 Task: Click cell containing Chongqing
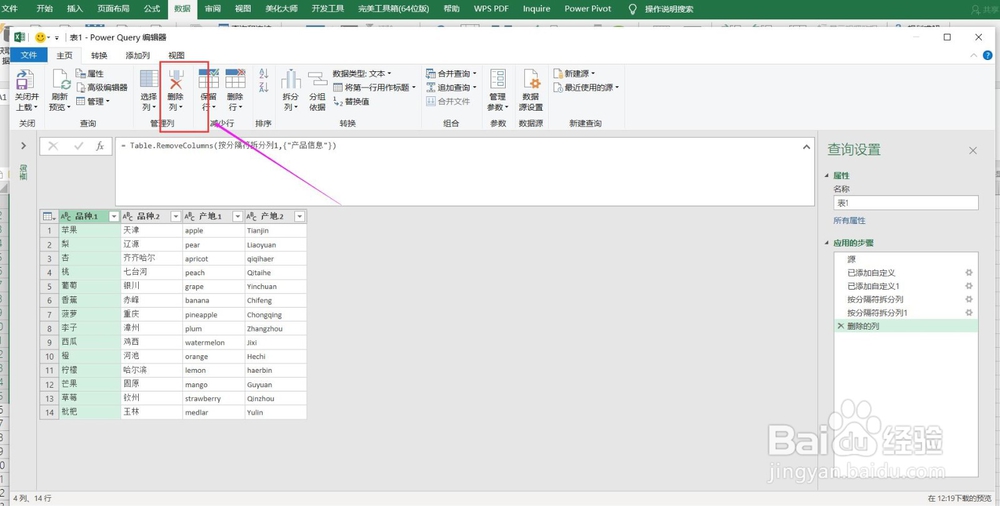pyautogui.click(x=276, y=315)
